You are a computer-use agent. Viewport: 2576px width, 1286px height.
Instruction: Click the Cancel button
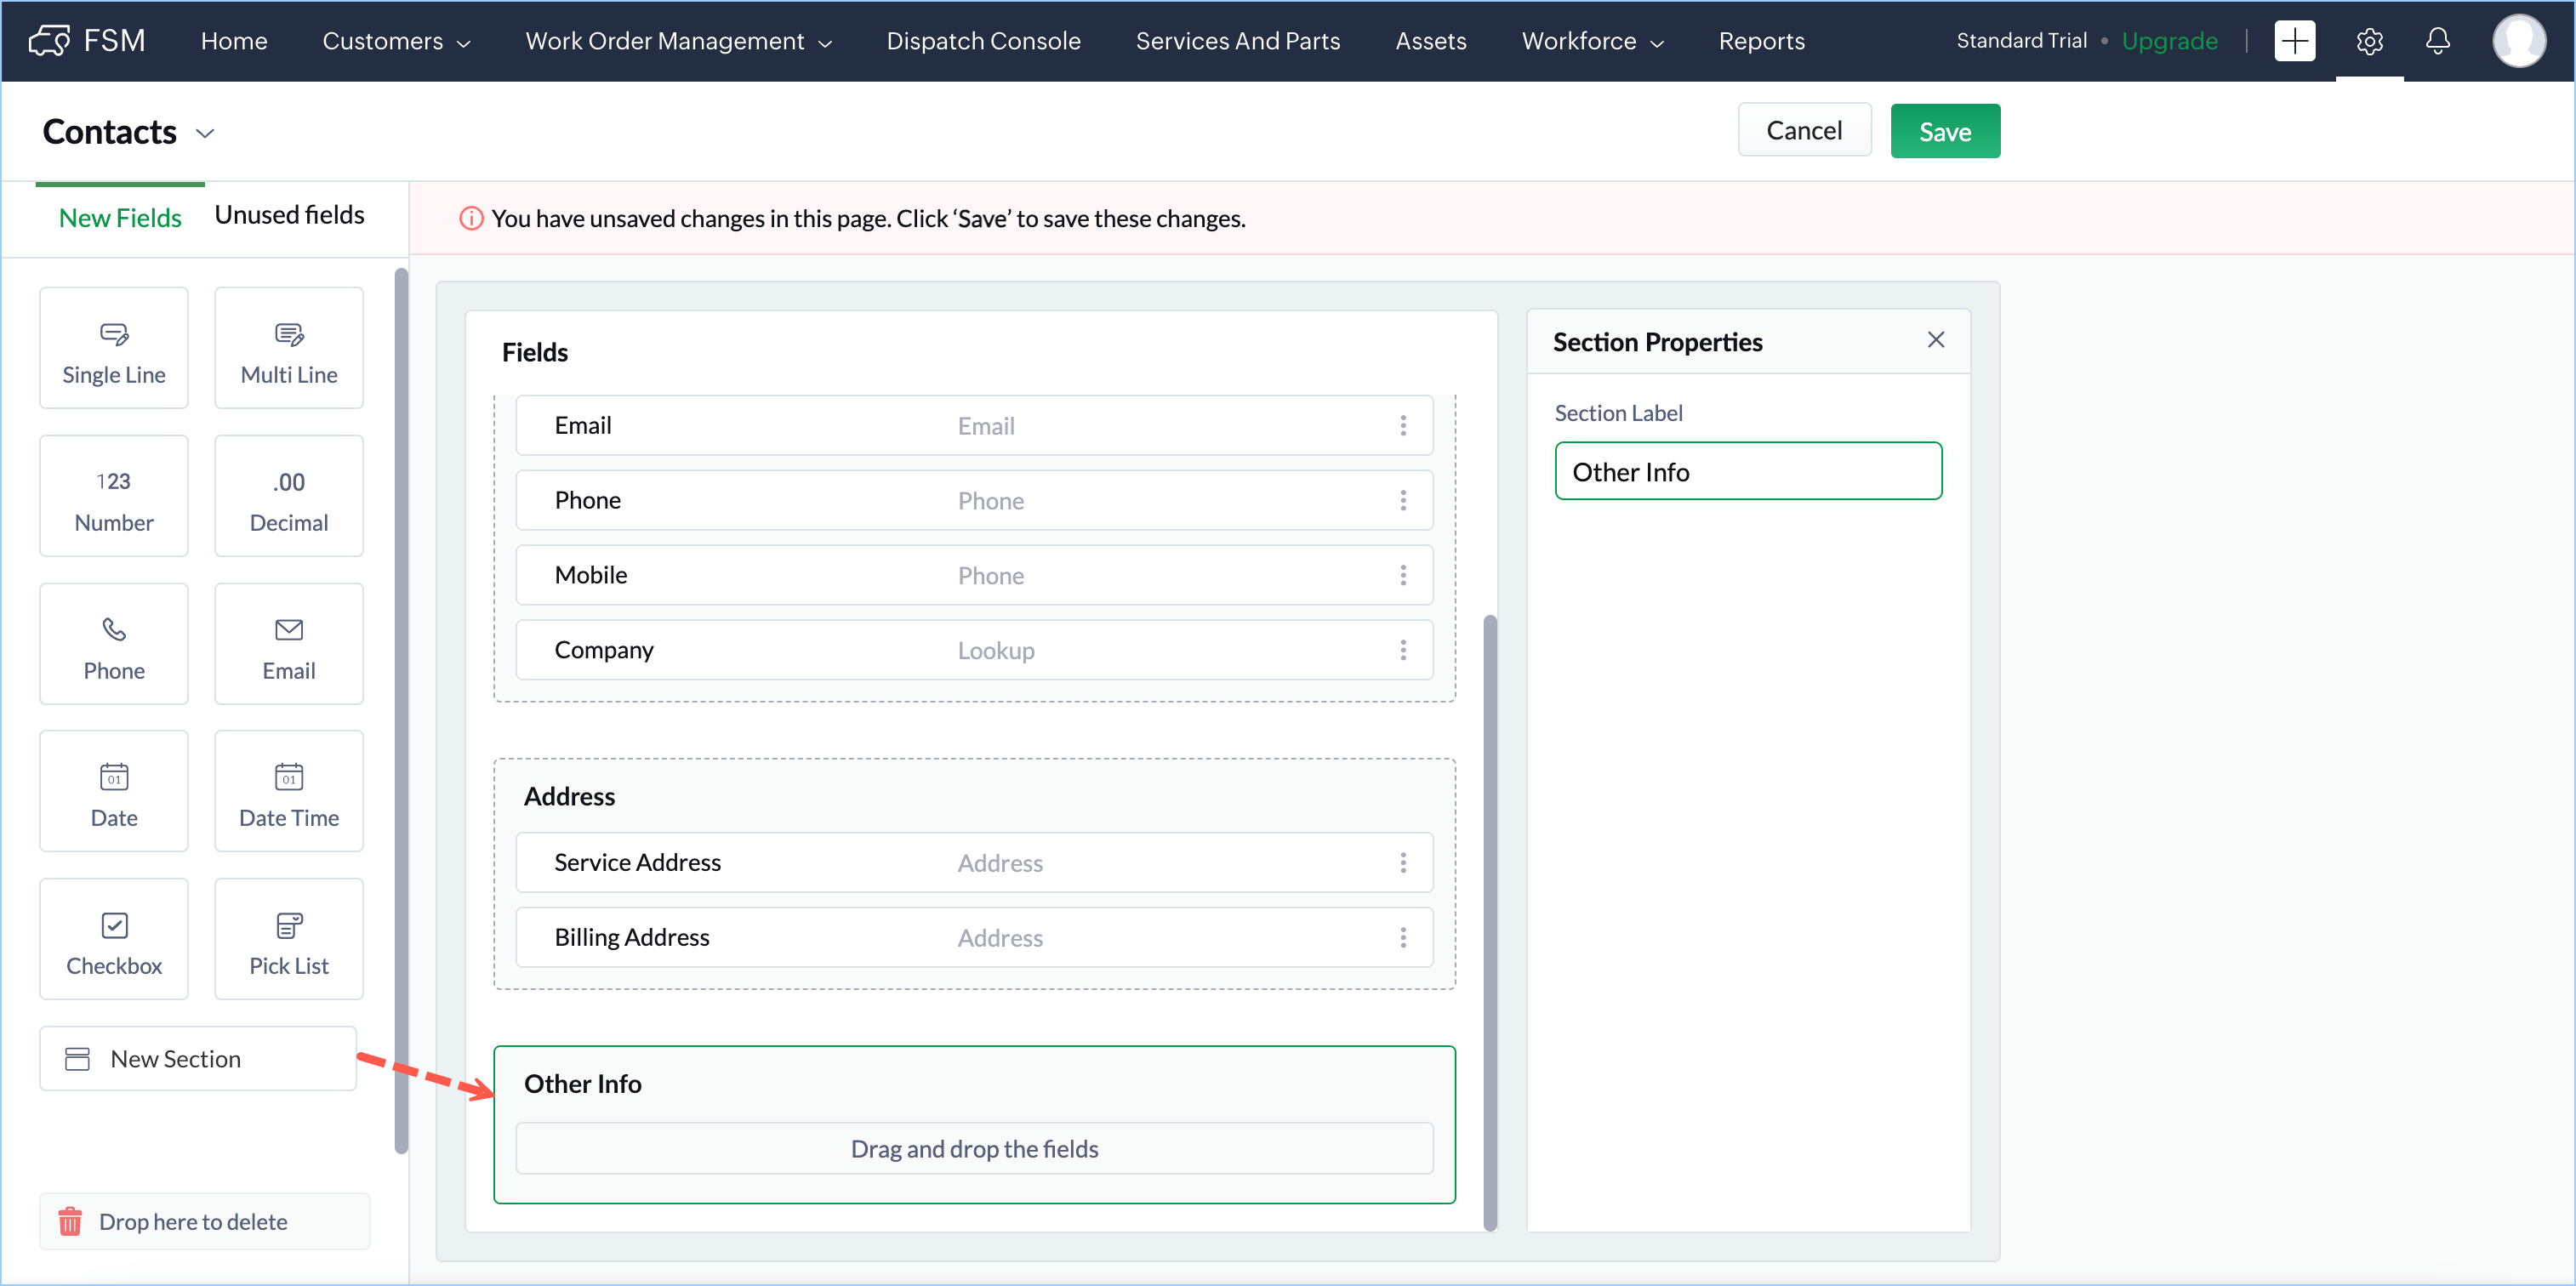click(1803, 131)
